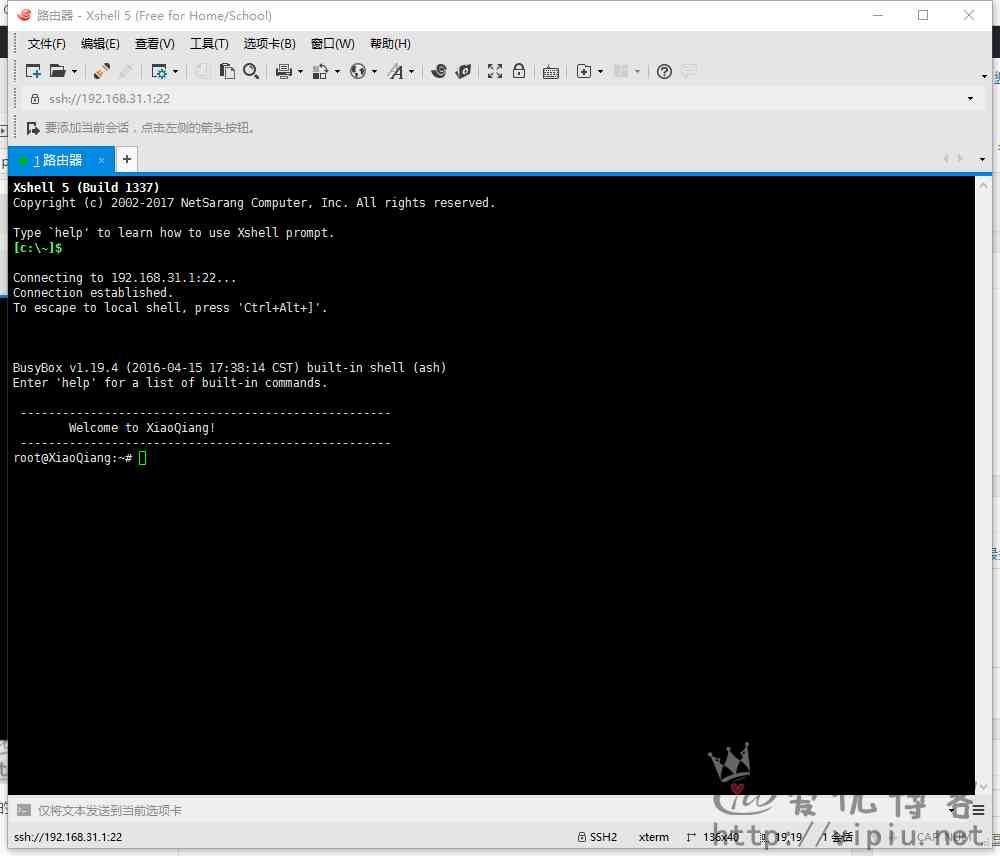Open the 编辑(E) menu
Viewport: 1000px width, 856px height.
[100, 43]
